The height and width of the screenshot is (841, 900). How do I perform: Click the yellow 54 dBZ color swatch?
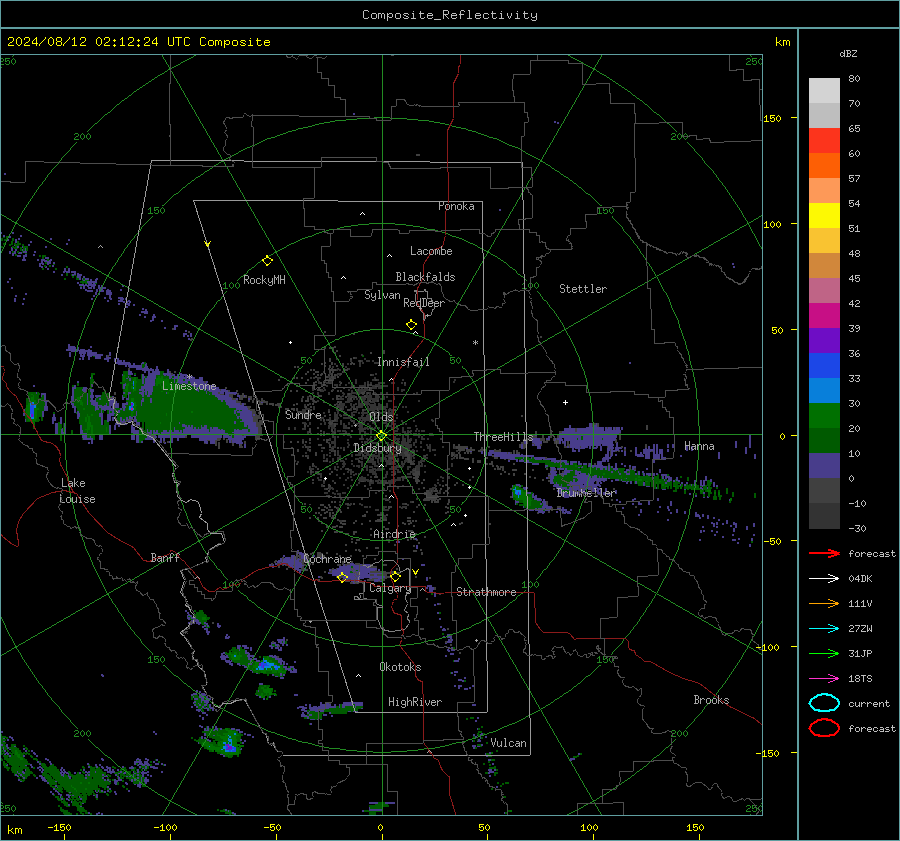pyautogui.click(x=824, y=215)
